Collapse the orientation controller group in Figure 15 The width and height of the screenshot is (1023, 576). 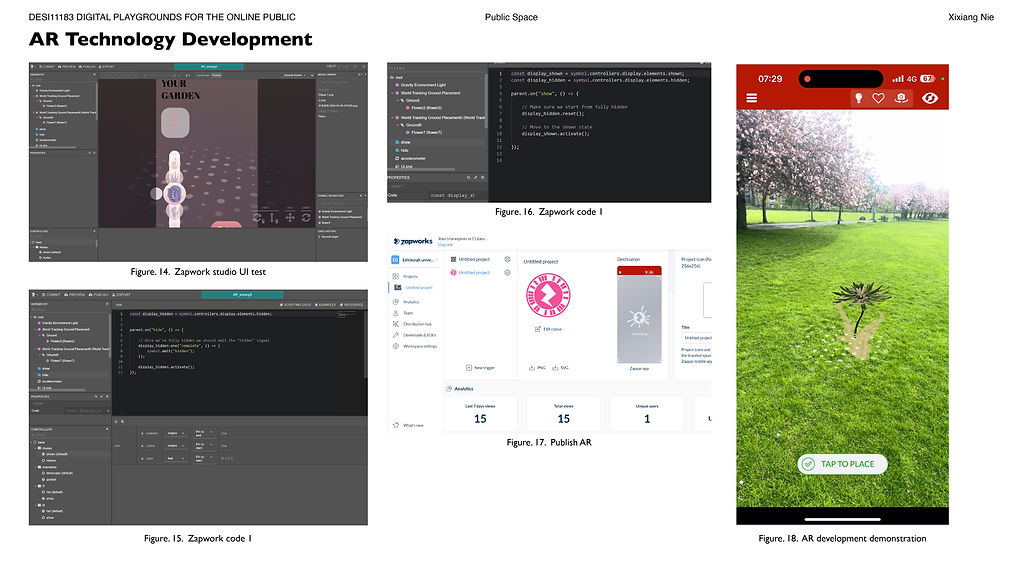[37, 467]
